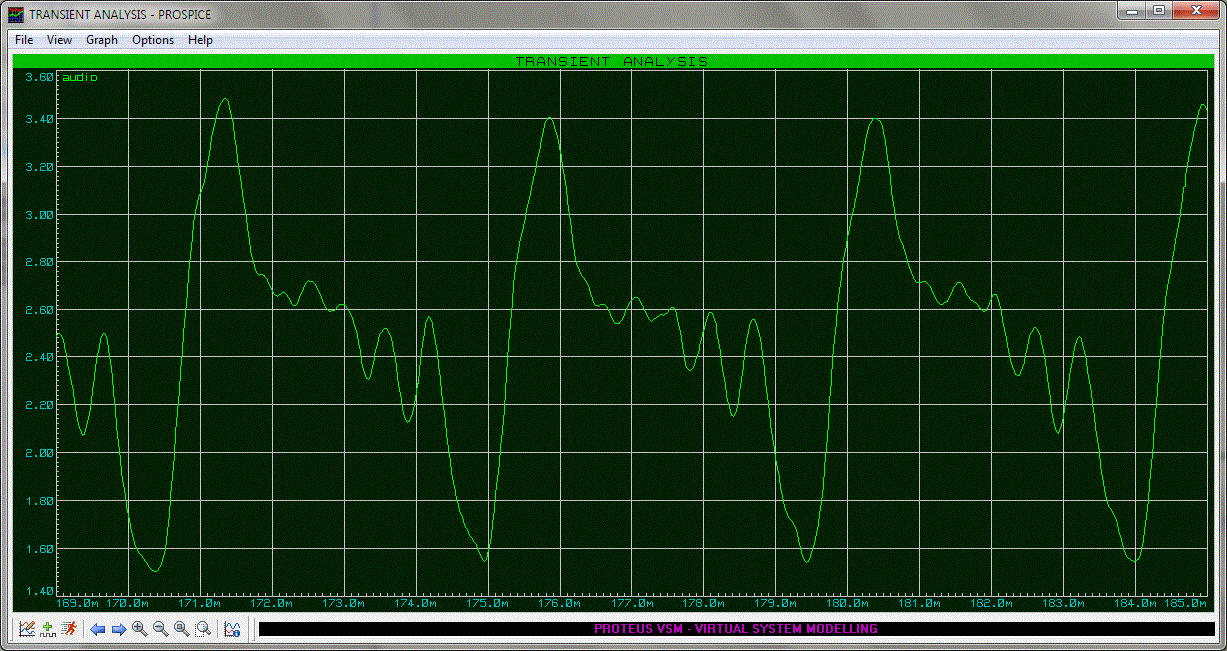The width and height of the screenshot is (1227, 651).
Task: Click the TRANSIENT ANALYSIS graph title bar
Action: [611, 61]
